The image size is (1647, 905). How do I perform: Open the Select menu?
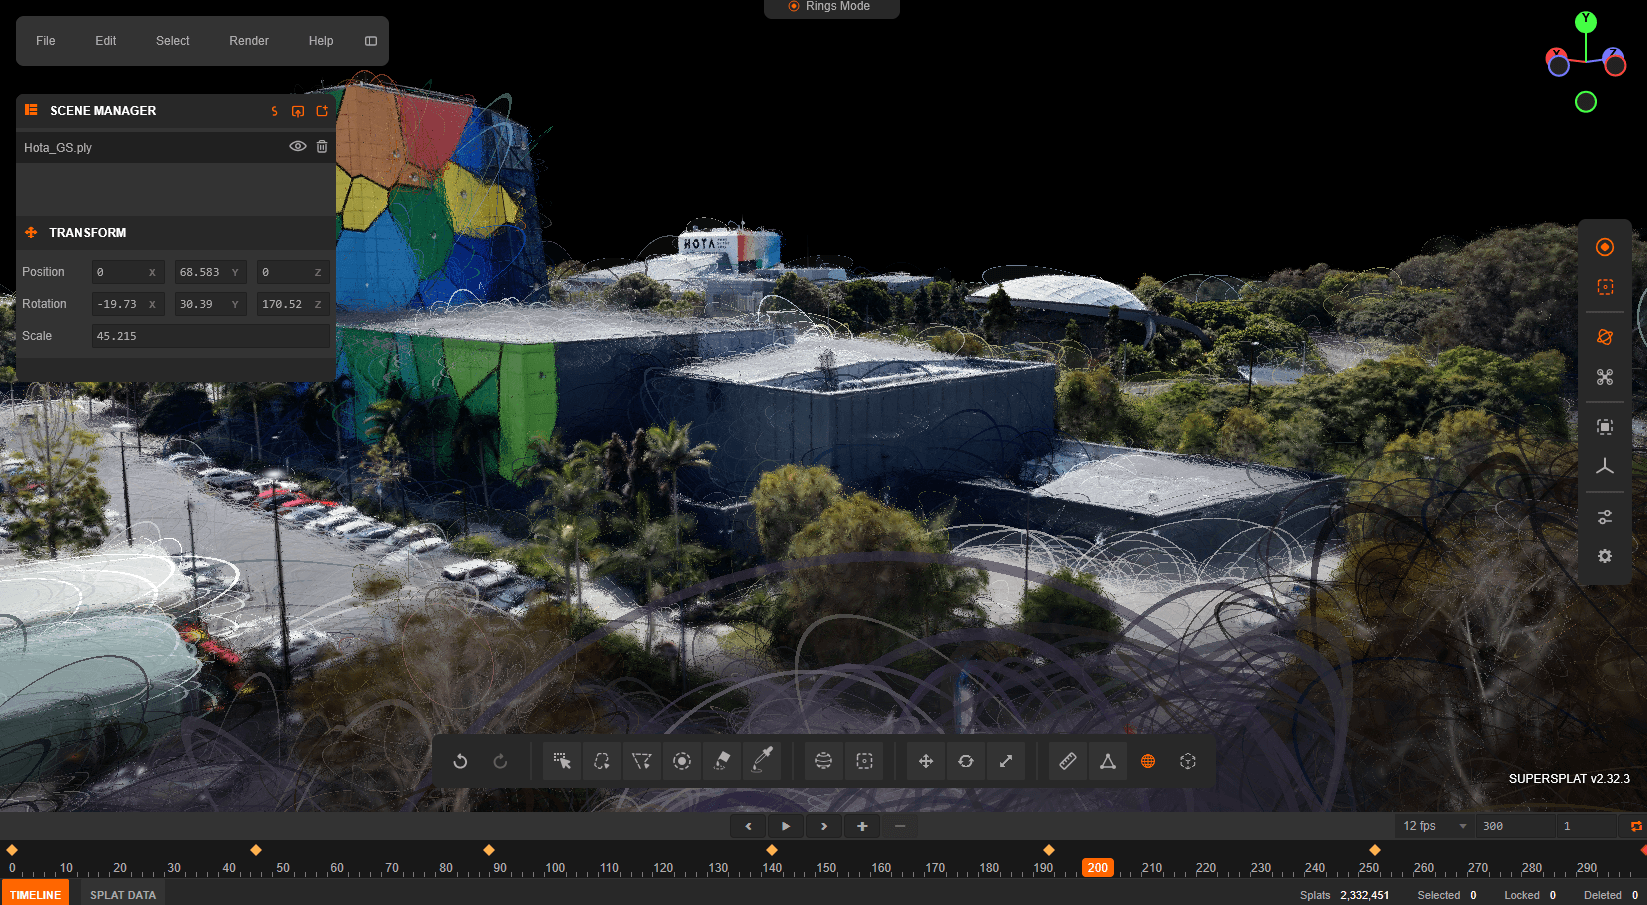[x=172, y=41]
